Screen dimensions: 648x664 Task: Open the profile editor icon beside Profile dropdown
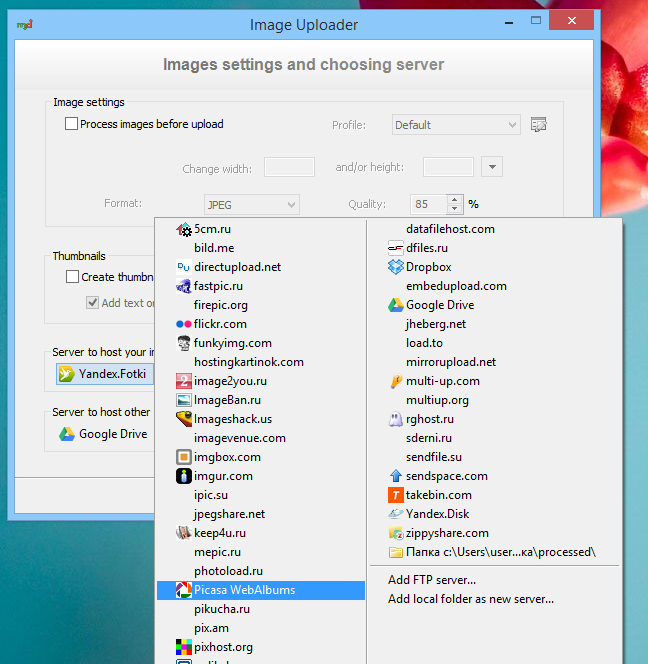[539, 124]
